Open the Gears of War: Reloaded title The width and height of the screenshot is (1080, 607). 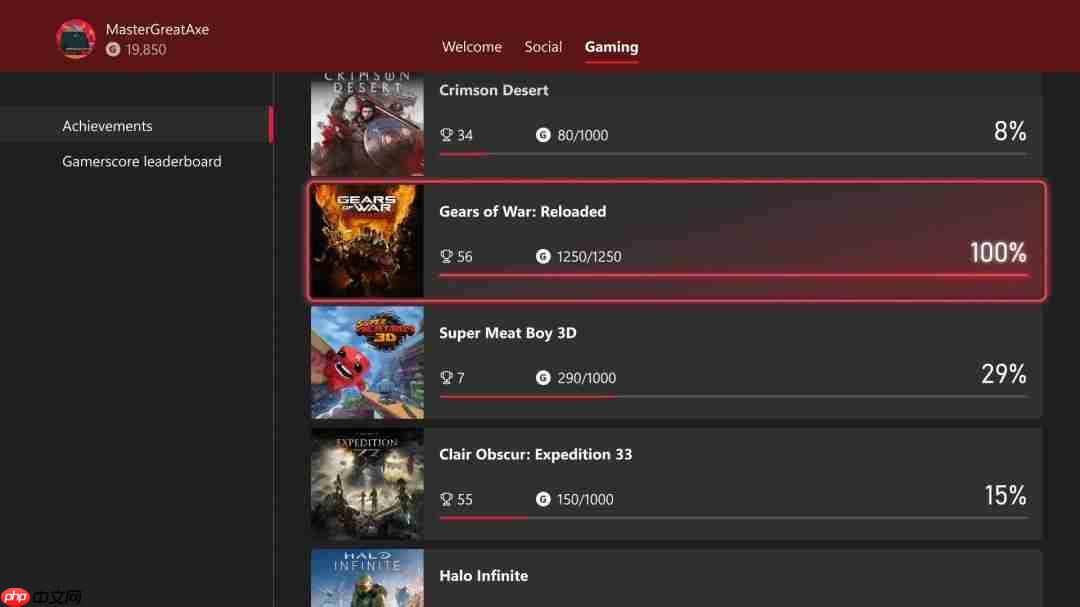(523, 212)
